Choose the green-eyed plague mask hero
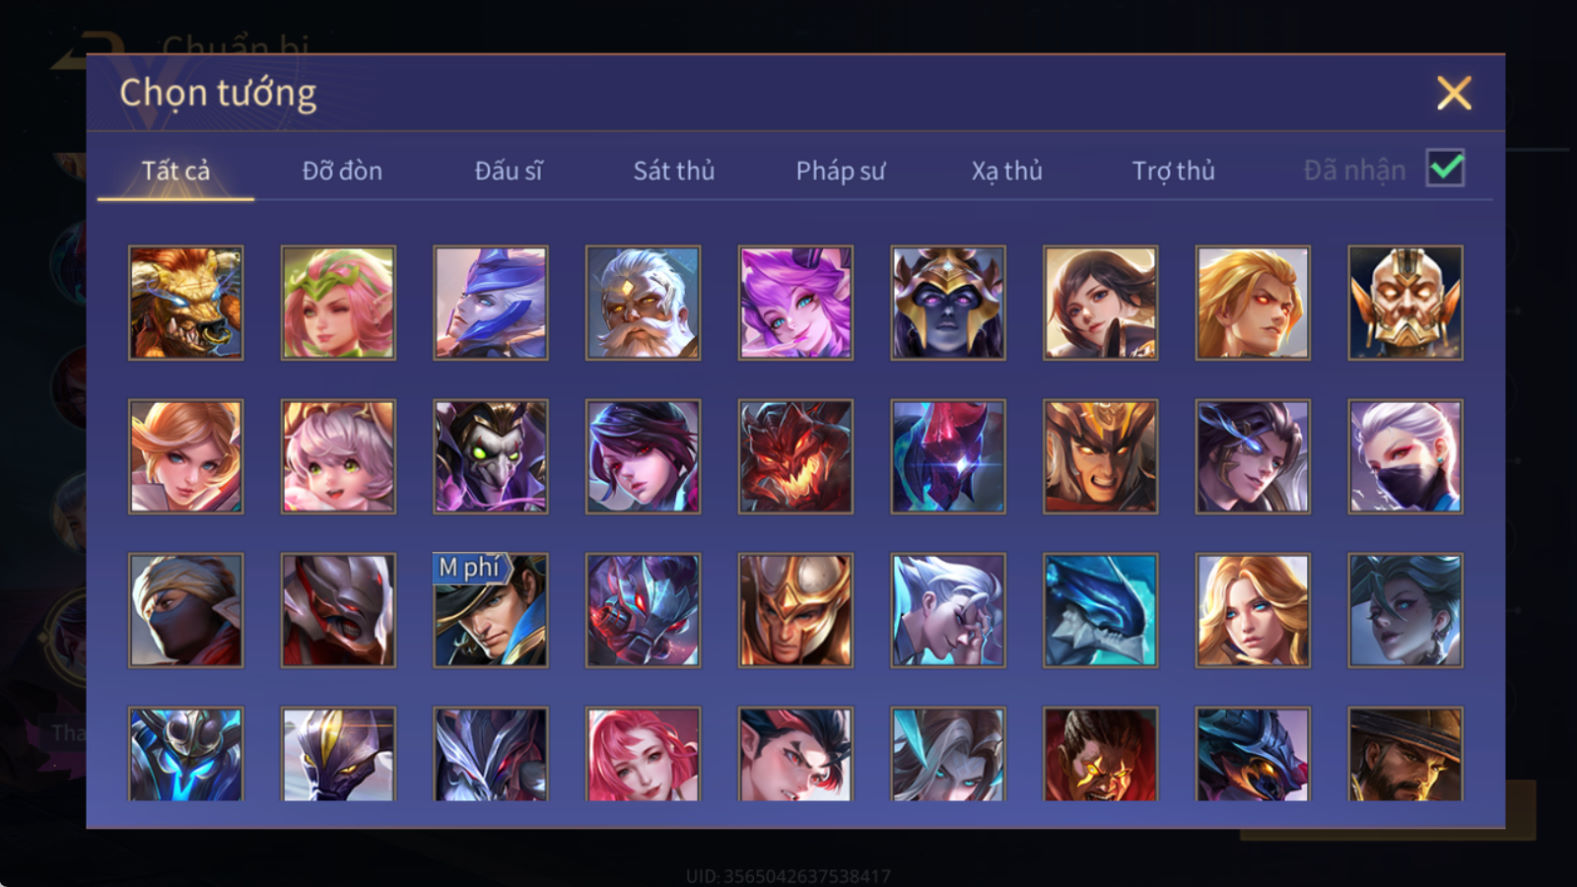 click(491, 457)
